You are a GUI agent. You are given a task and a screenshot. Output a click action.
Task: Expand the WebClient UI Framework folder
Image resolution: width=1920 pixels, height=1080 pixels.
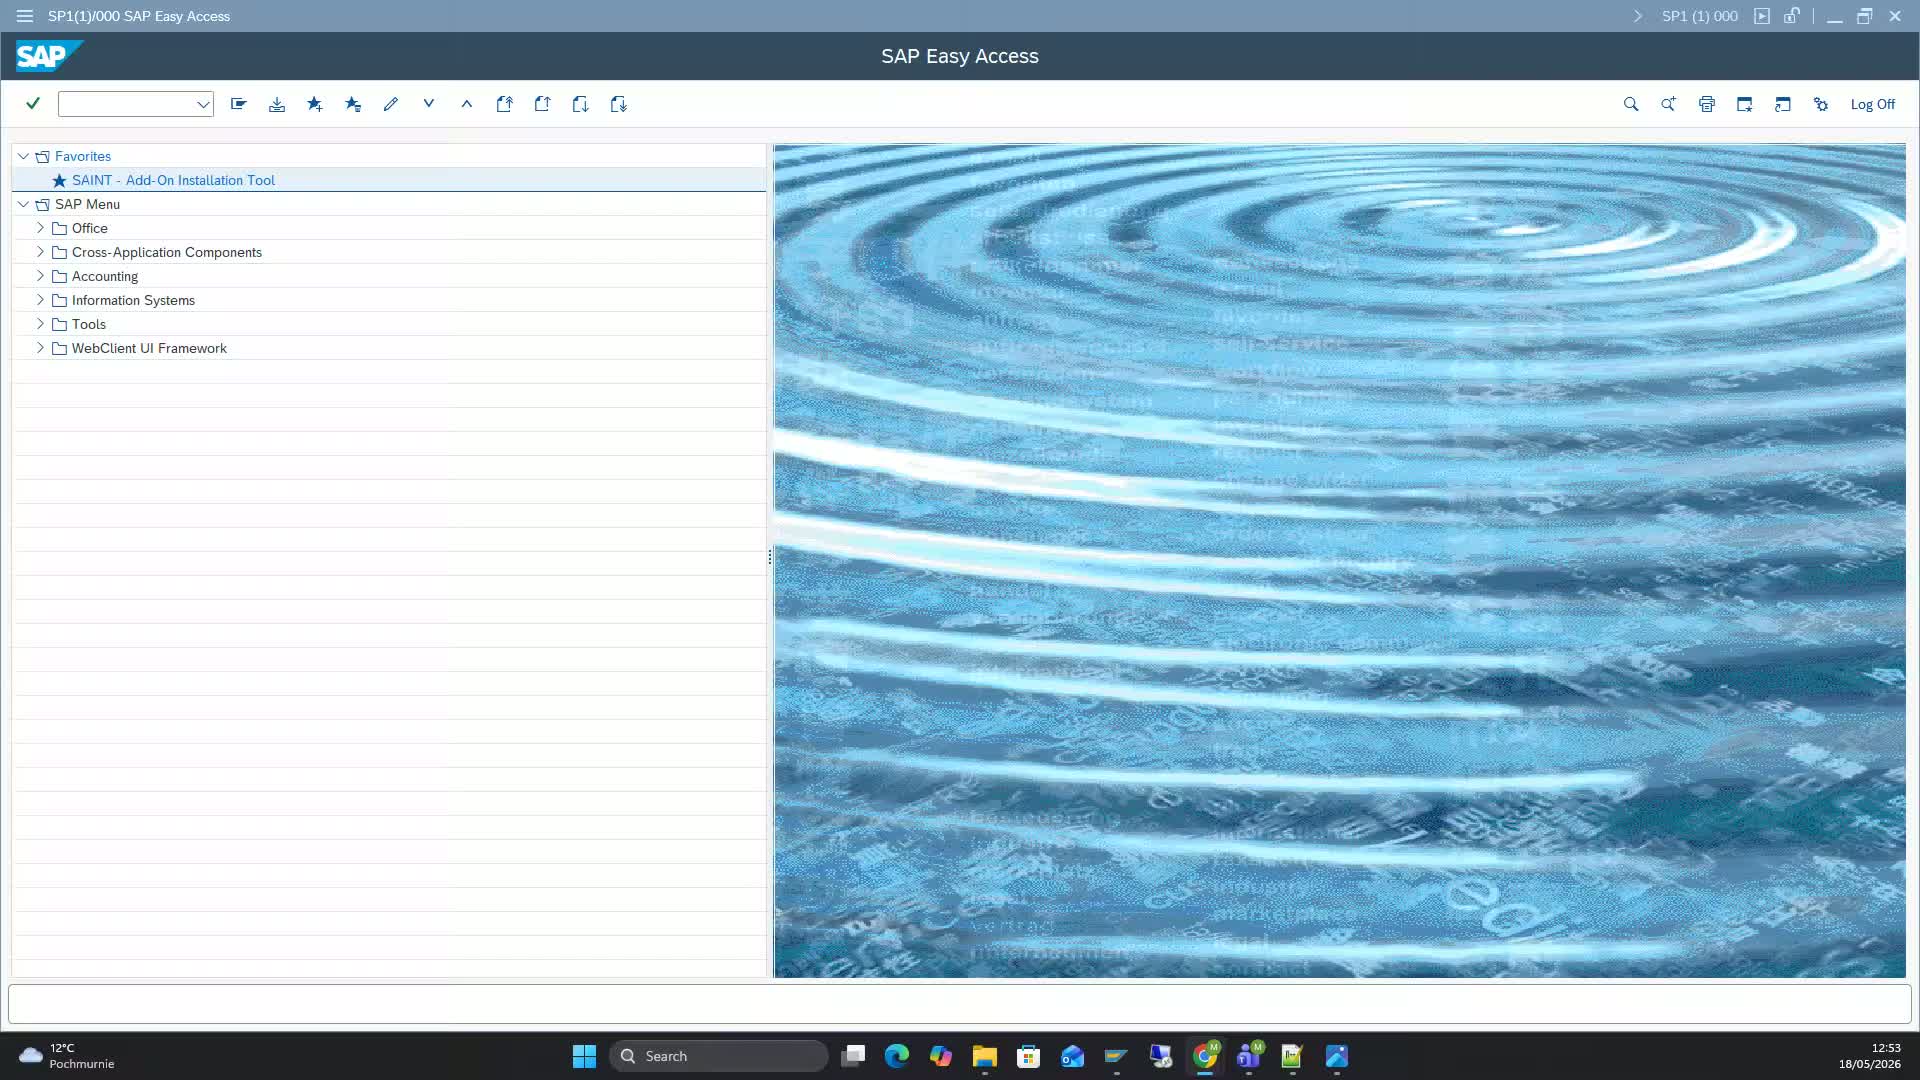point(40,348)
